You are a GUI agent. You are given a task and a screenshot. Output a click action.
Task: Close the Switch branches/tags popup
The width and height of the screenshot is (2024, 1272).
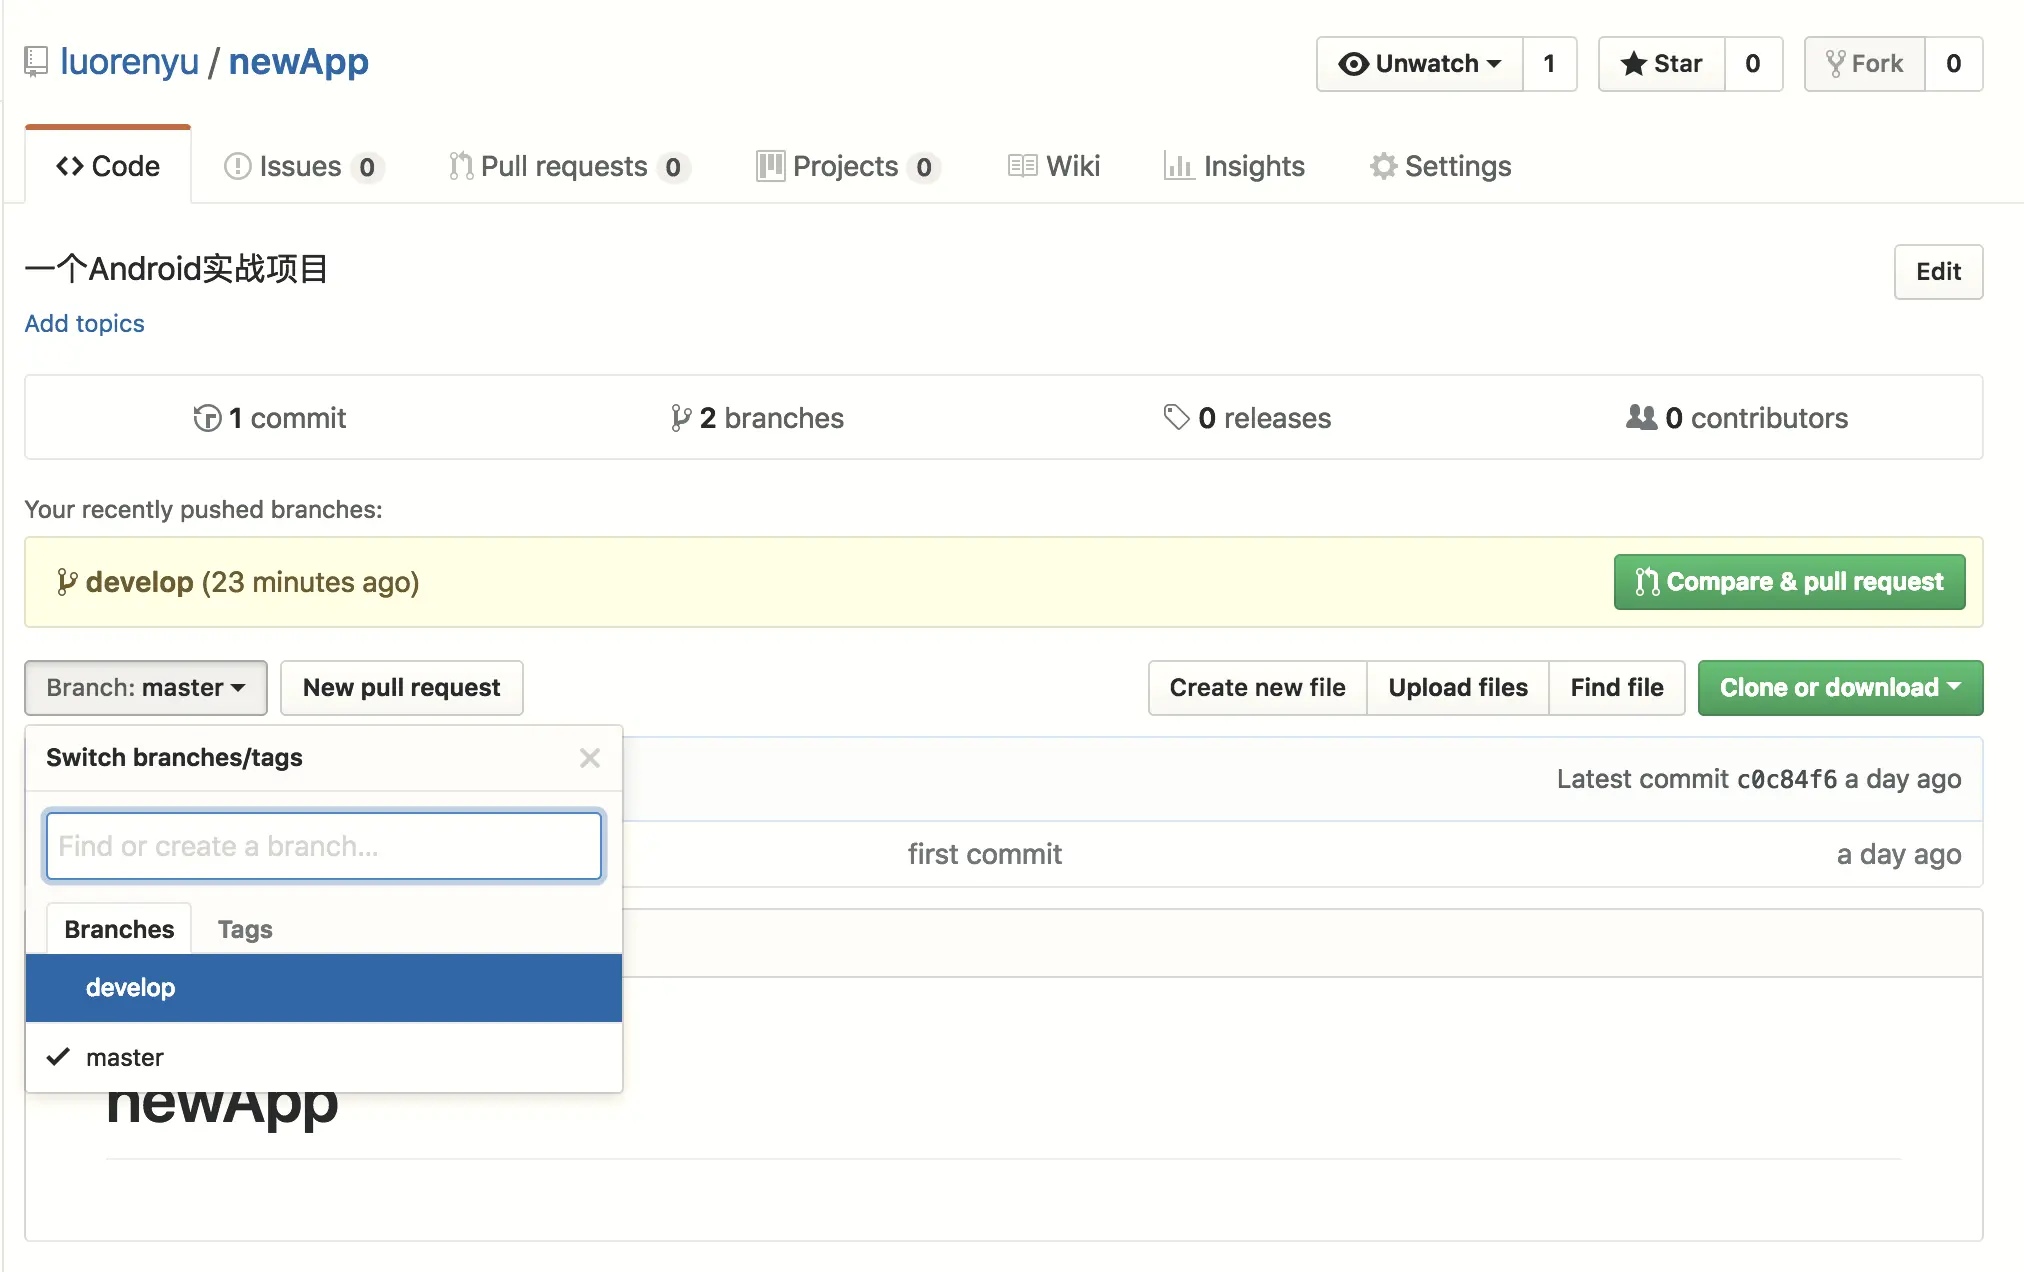[590, 758]
